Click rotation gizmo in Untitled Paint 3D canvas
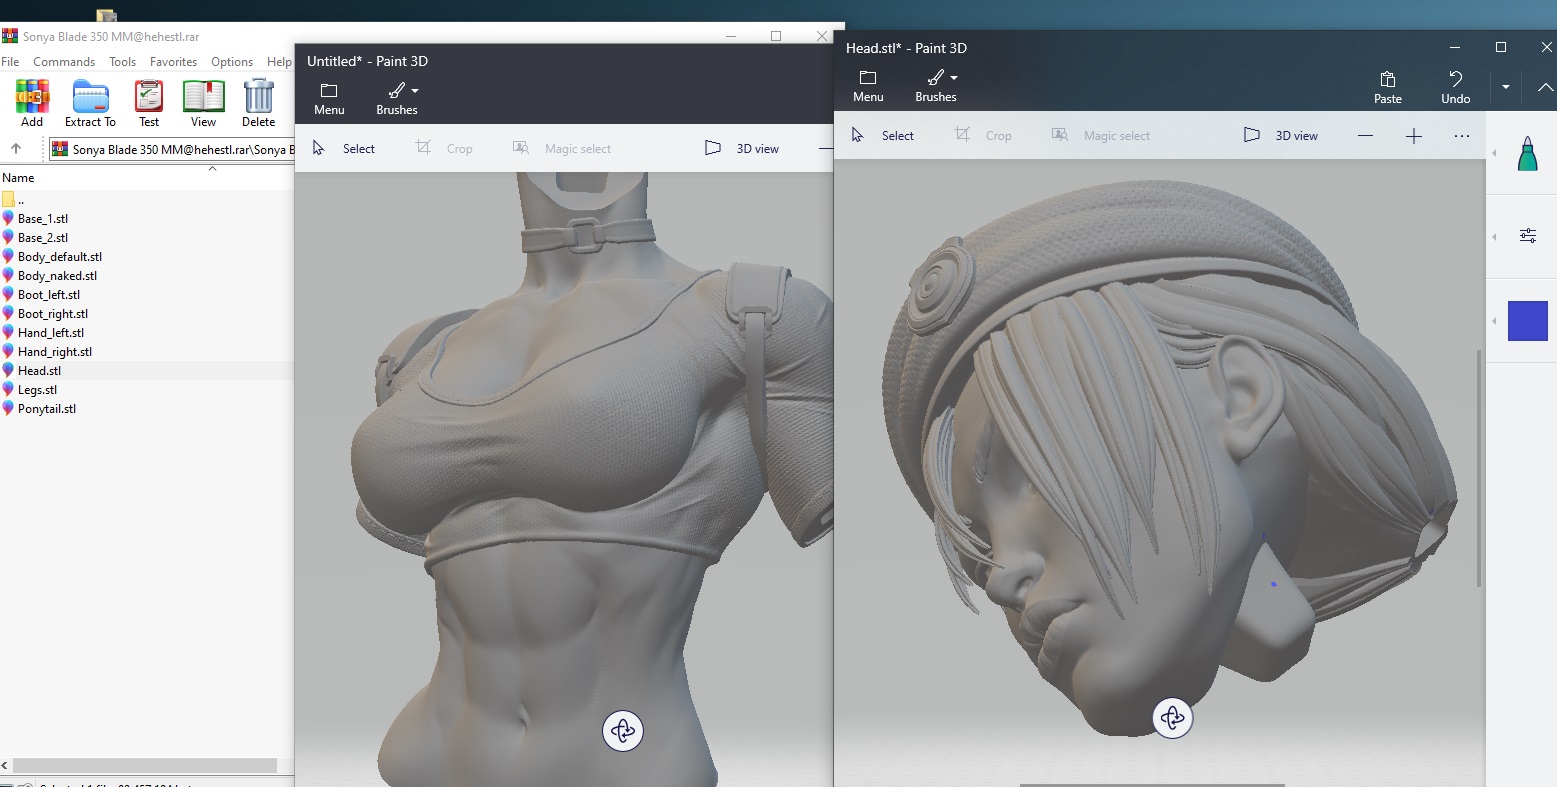 [x=622, y=731]
